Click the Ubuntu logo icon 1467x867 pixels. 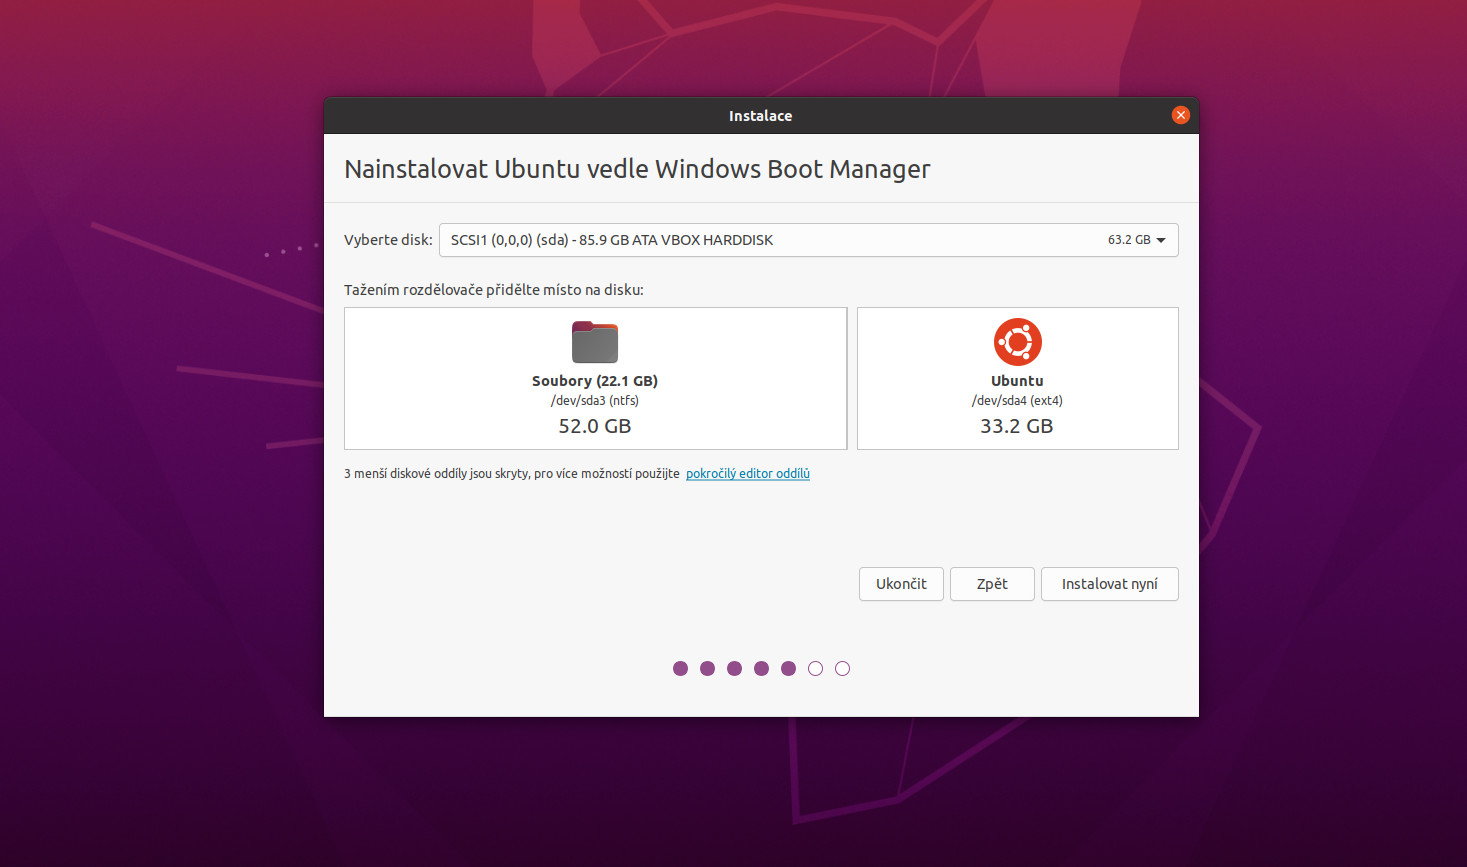[1017, 342]
